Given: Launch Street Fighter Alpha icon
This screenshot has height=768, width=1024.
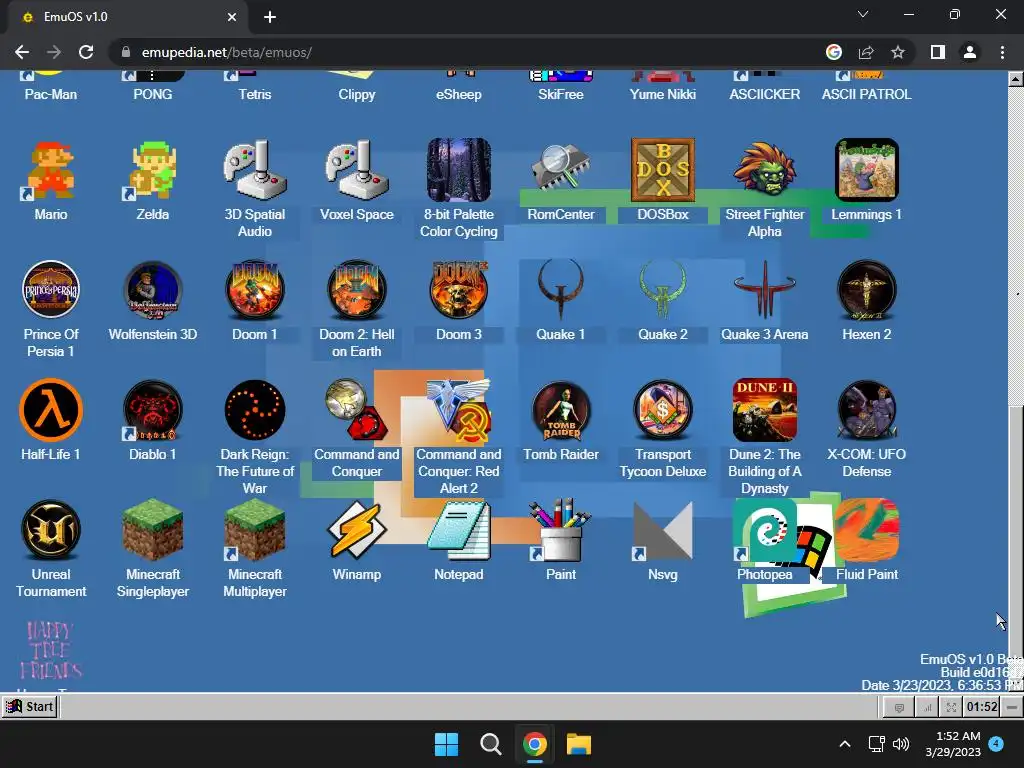Looking at the screenshot, I should pyautogui.click(x=765, y=171).
